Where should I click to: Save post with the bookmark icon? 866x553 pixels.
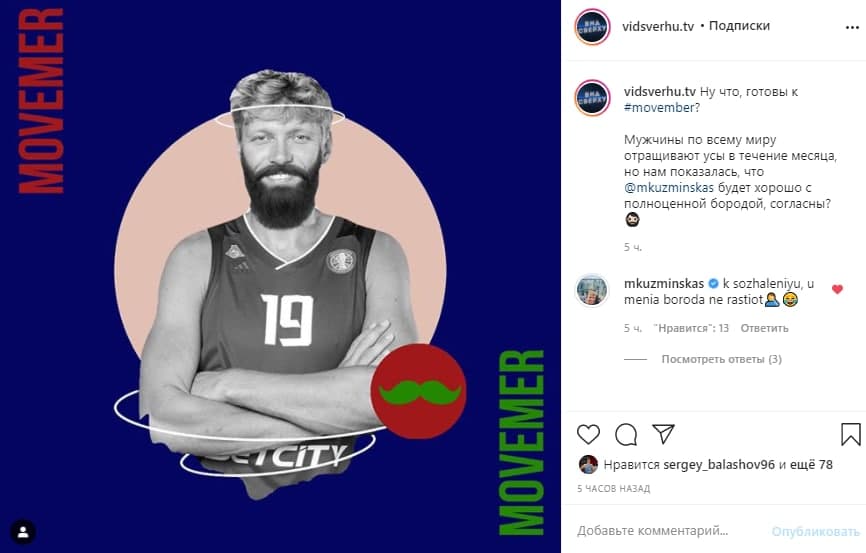(851, 434)
